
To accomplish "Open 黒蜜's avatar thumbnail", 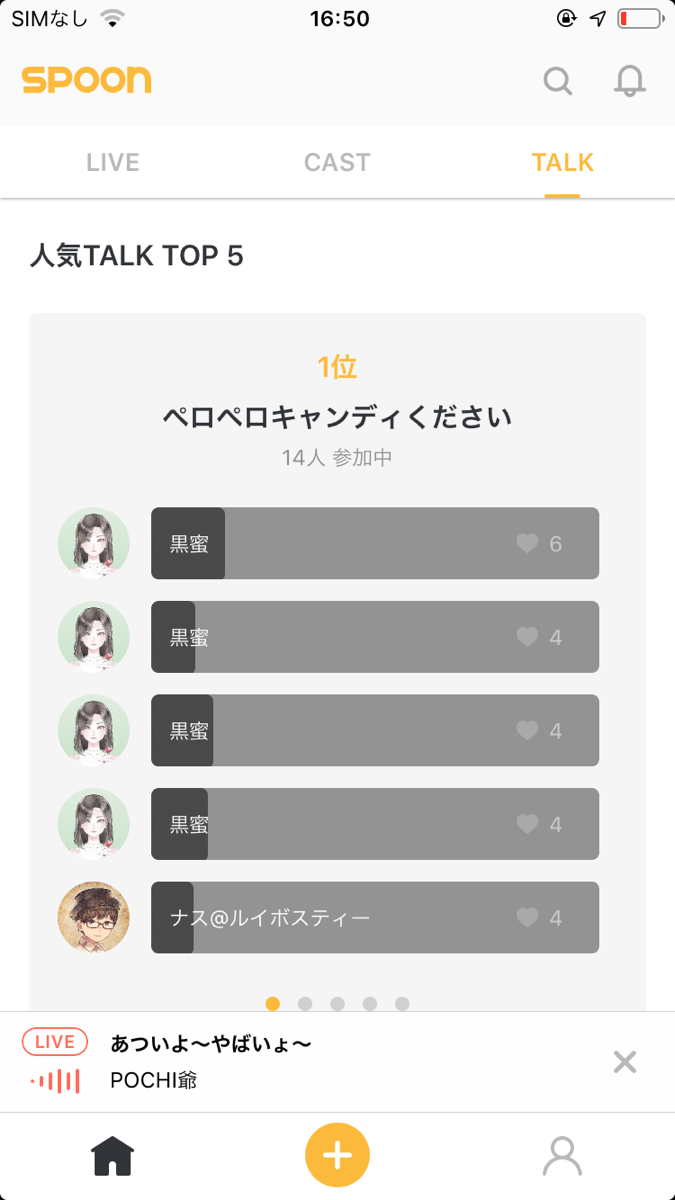I will tap(93, 543).
